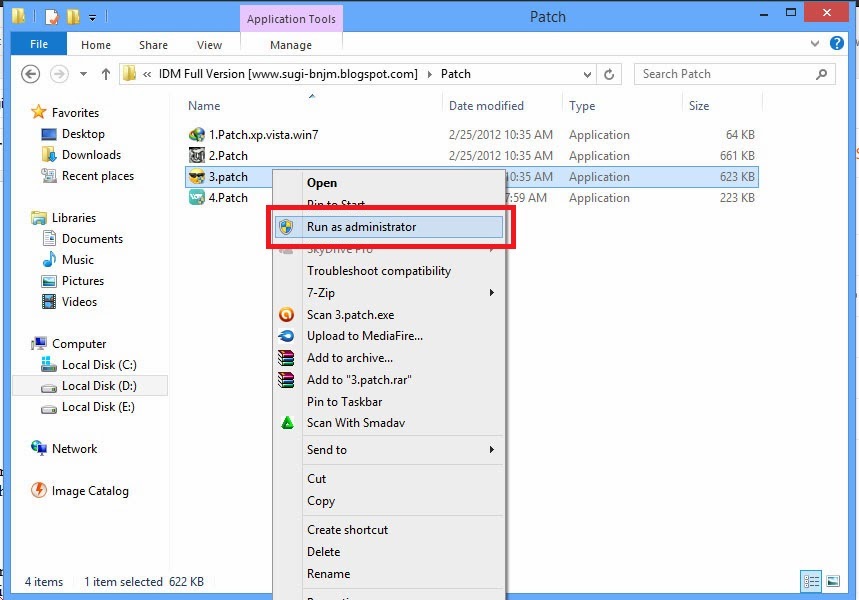This screenshot has height=600, width=859.
Task: Choose Delete in context menu
Action: [388, 552]
